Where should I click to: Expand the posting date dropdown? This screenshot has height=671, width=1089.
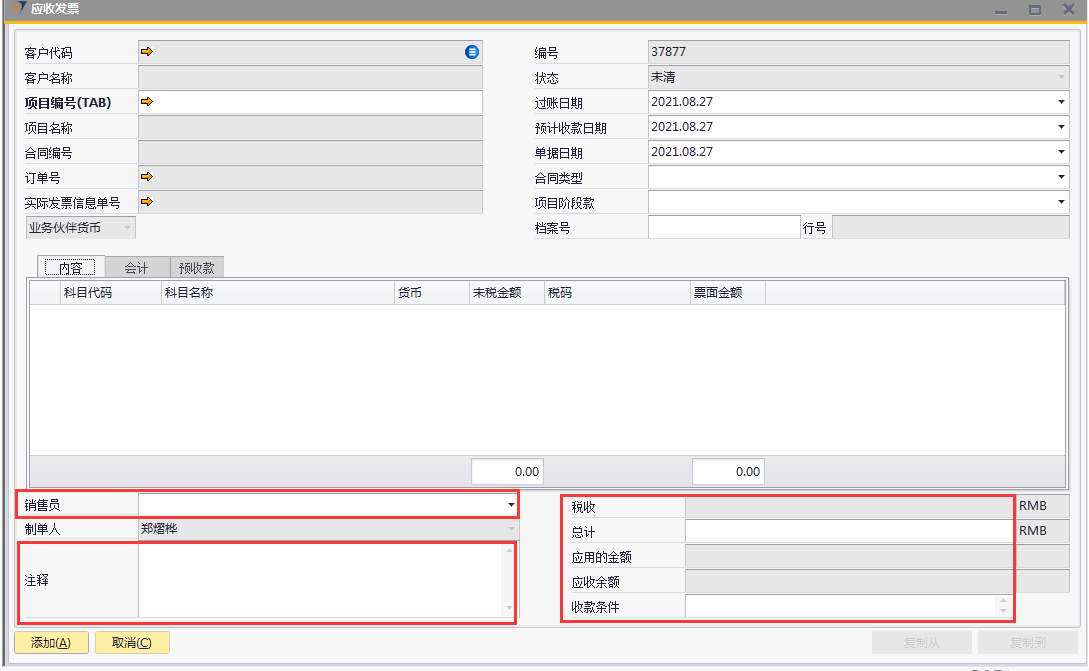pos(1060,102)
